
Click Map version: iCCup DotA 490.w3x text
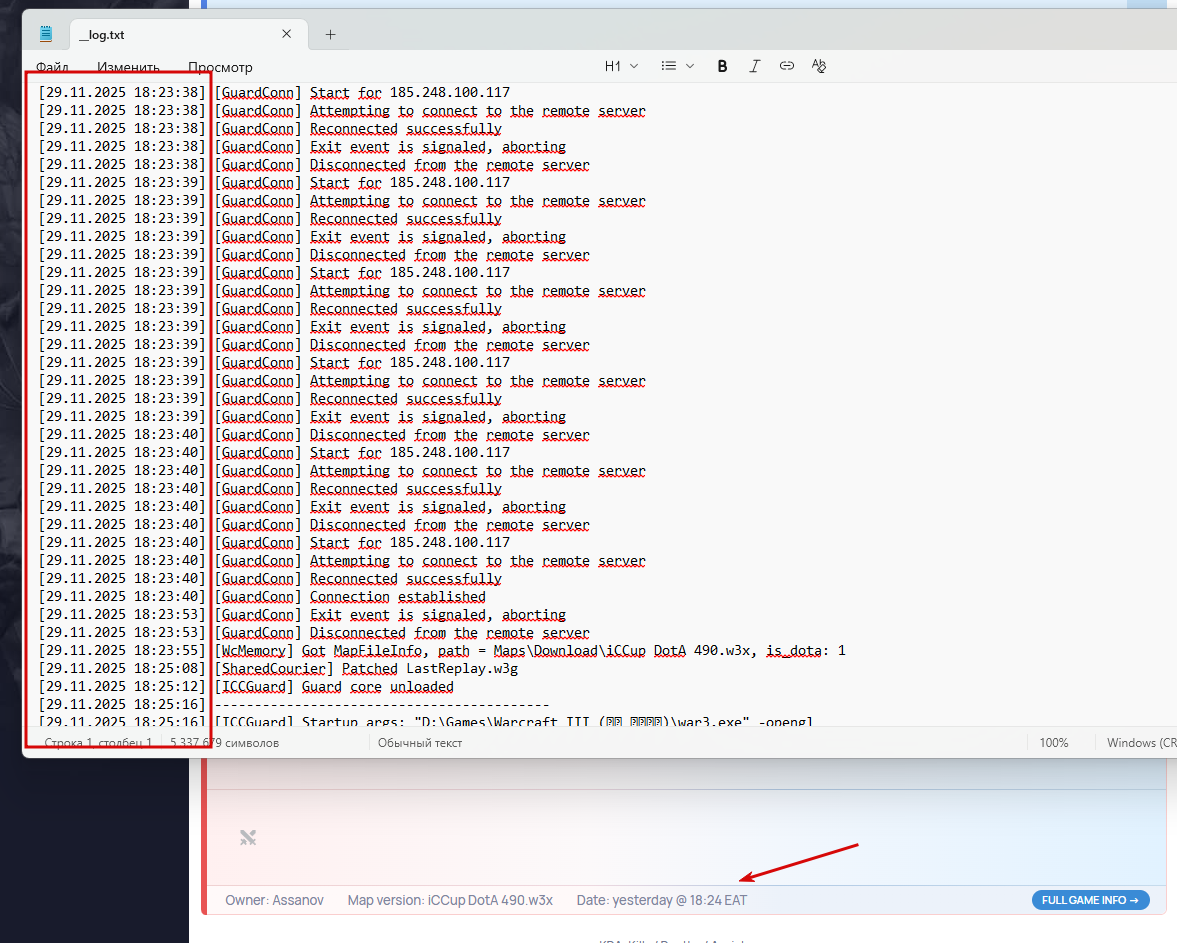pos(450,900)
